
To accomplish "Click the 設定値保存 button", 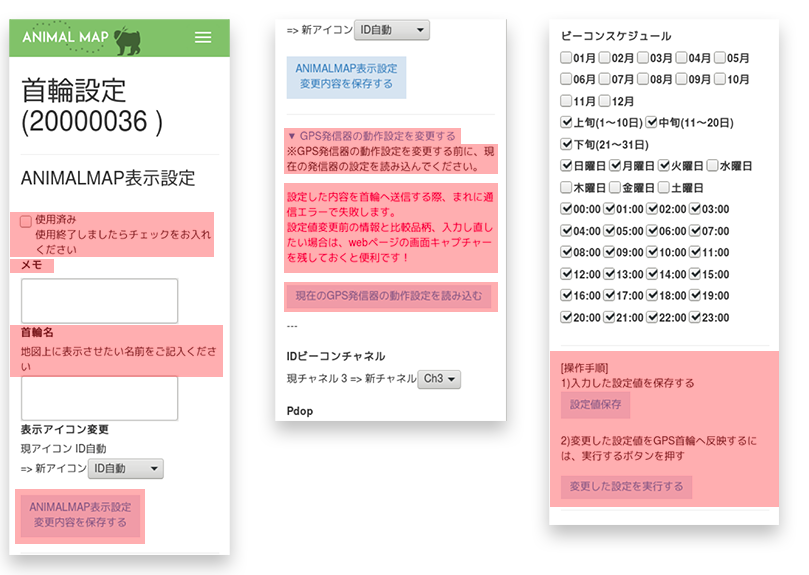I will pyautogui.click(x=595, y=405).
